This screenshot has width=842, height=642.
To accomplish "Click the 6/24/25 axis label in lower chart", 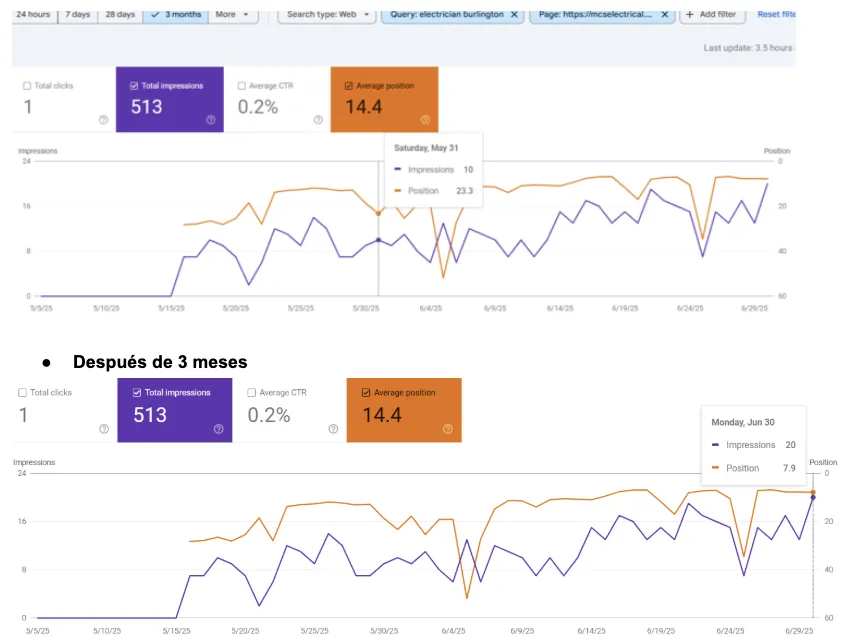I will pos(730,631).
